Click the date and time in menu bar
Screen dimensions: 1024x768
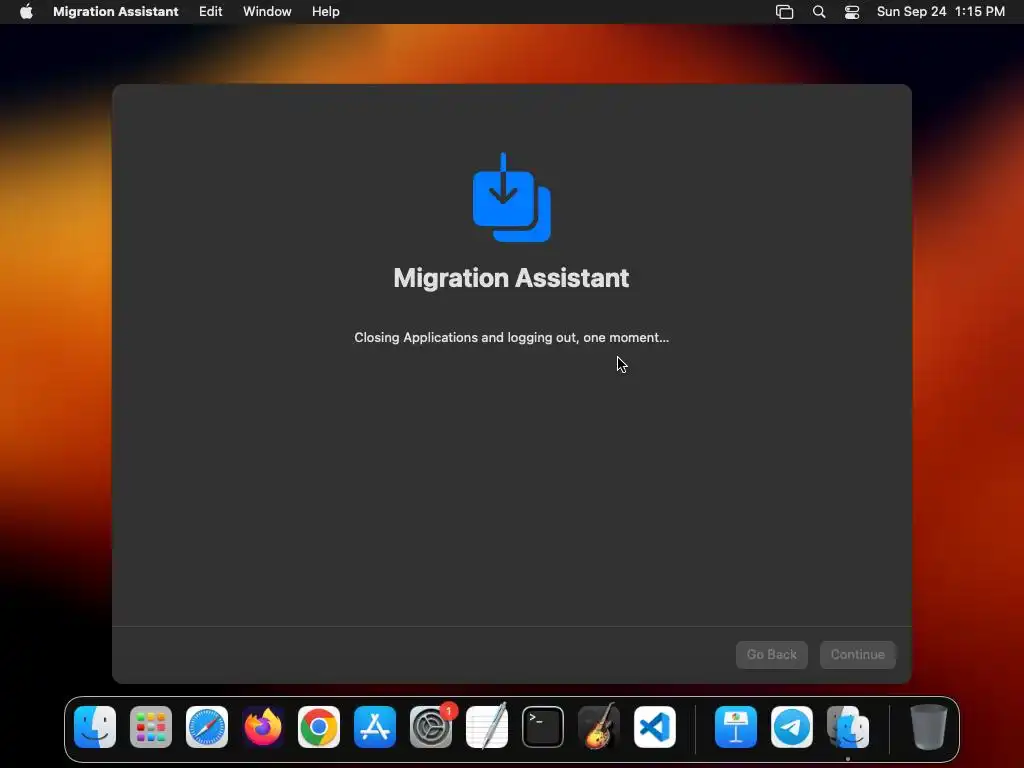(x=940, y=11)
